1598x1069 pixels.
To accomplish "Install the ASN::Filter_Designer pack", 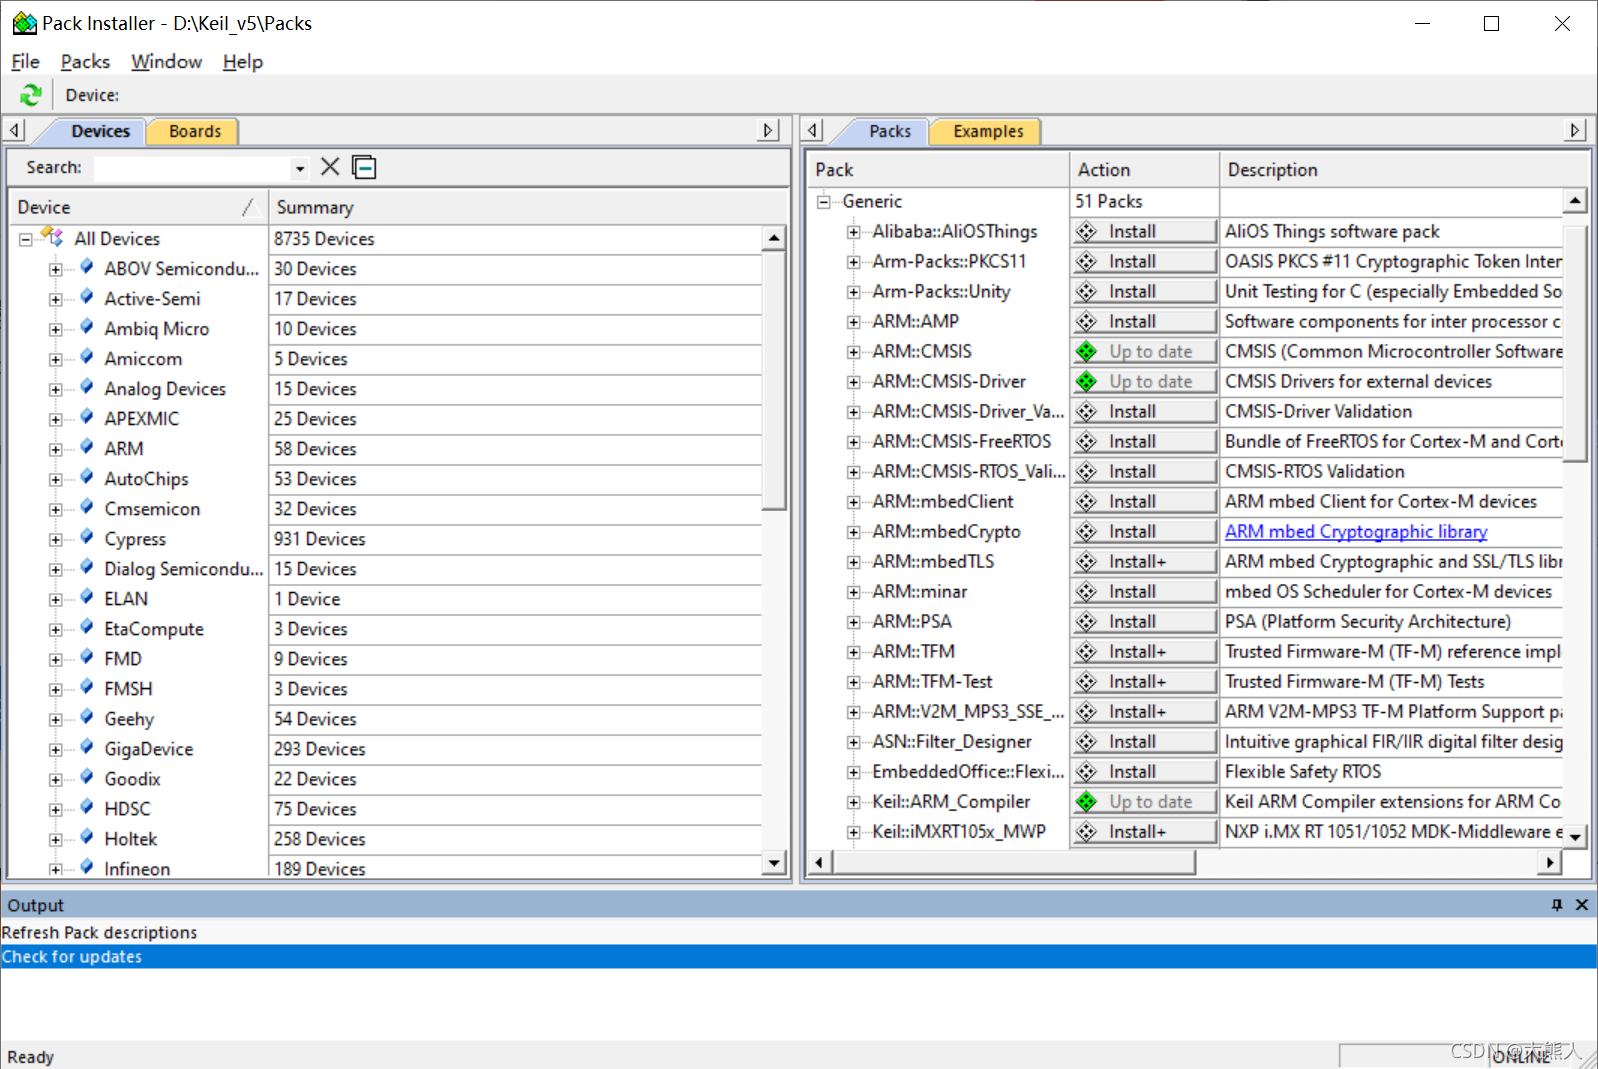I will pyautogui.click(x=1144, y=741).
